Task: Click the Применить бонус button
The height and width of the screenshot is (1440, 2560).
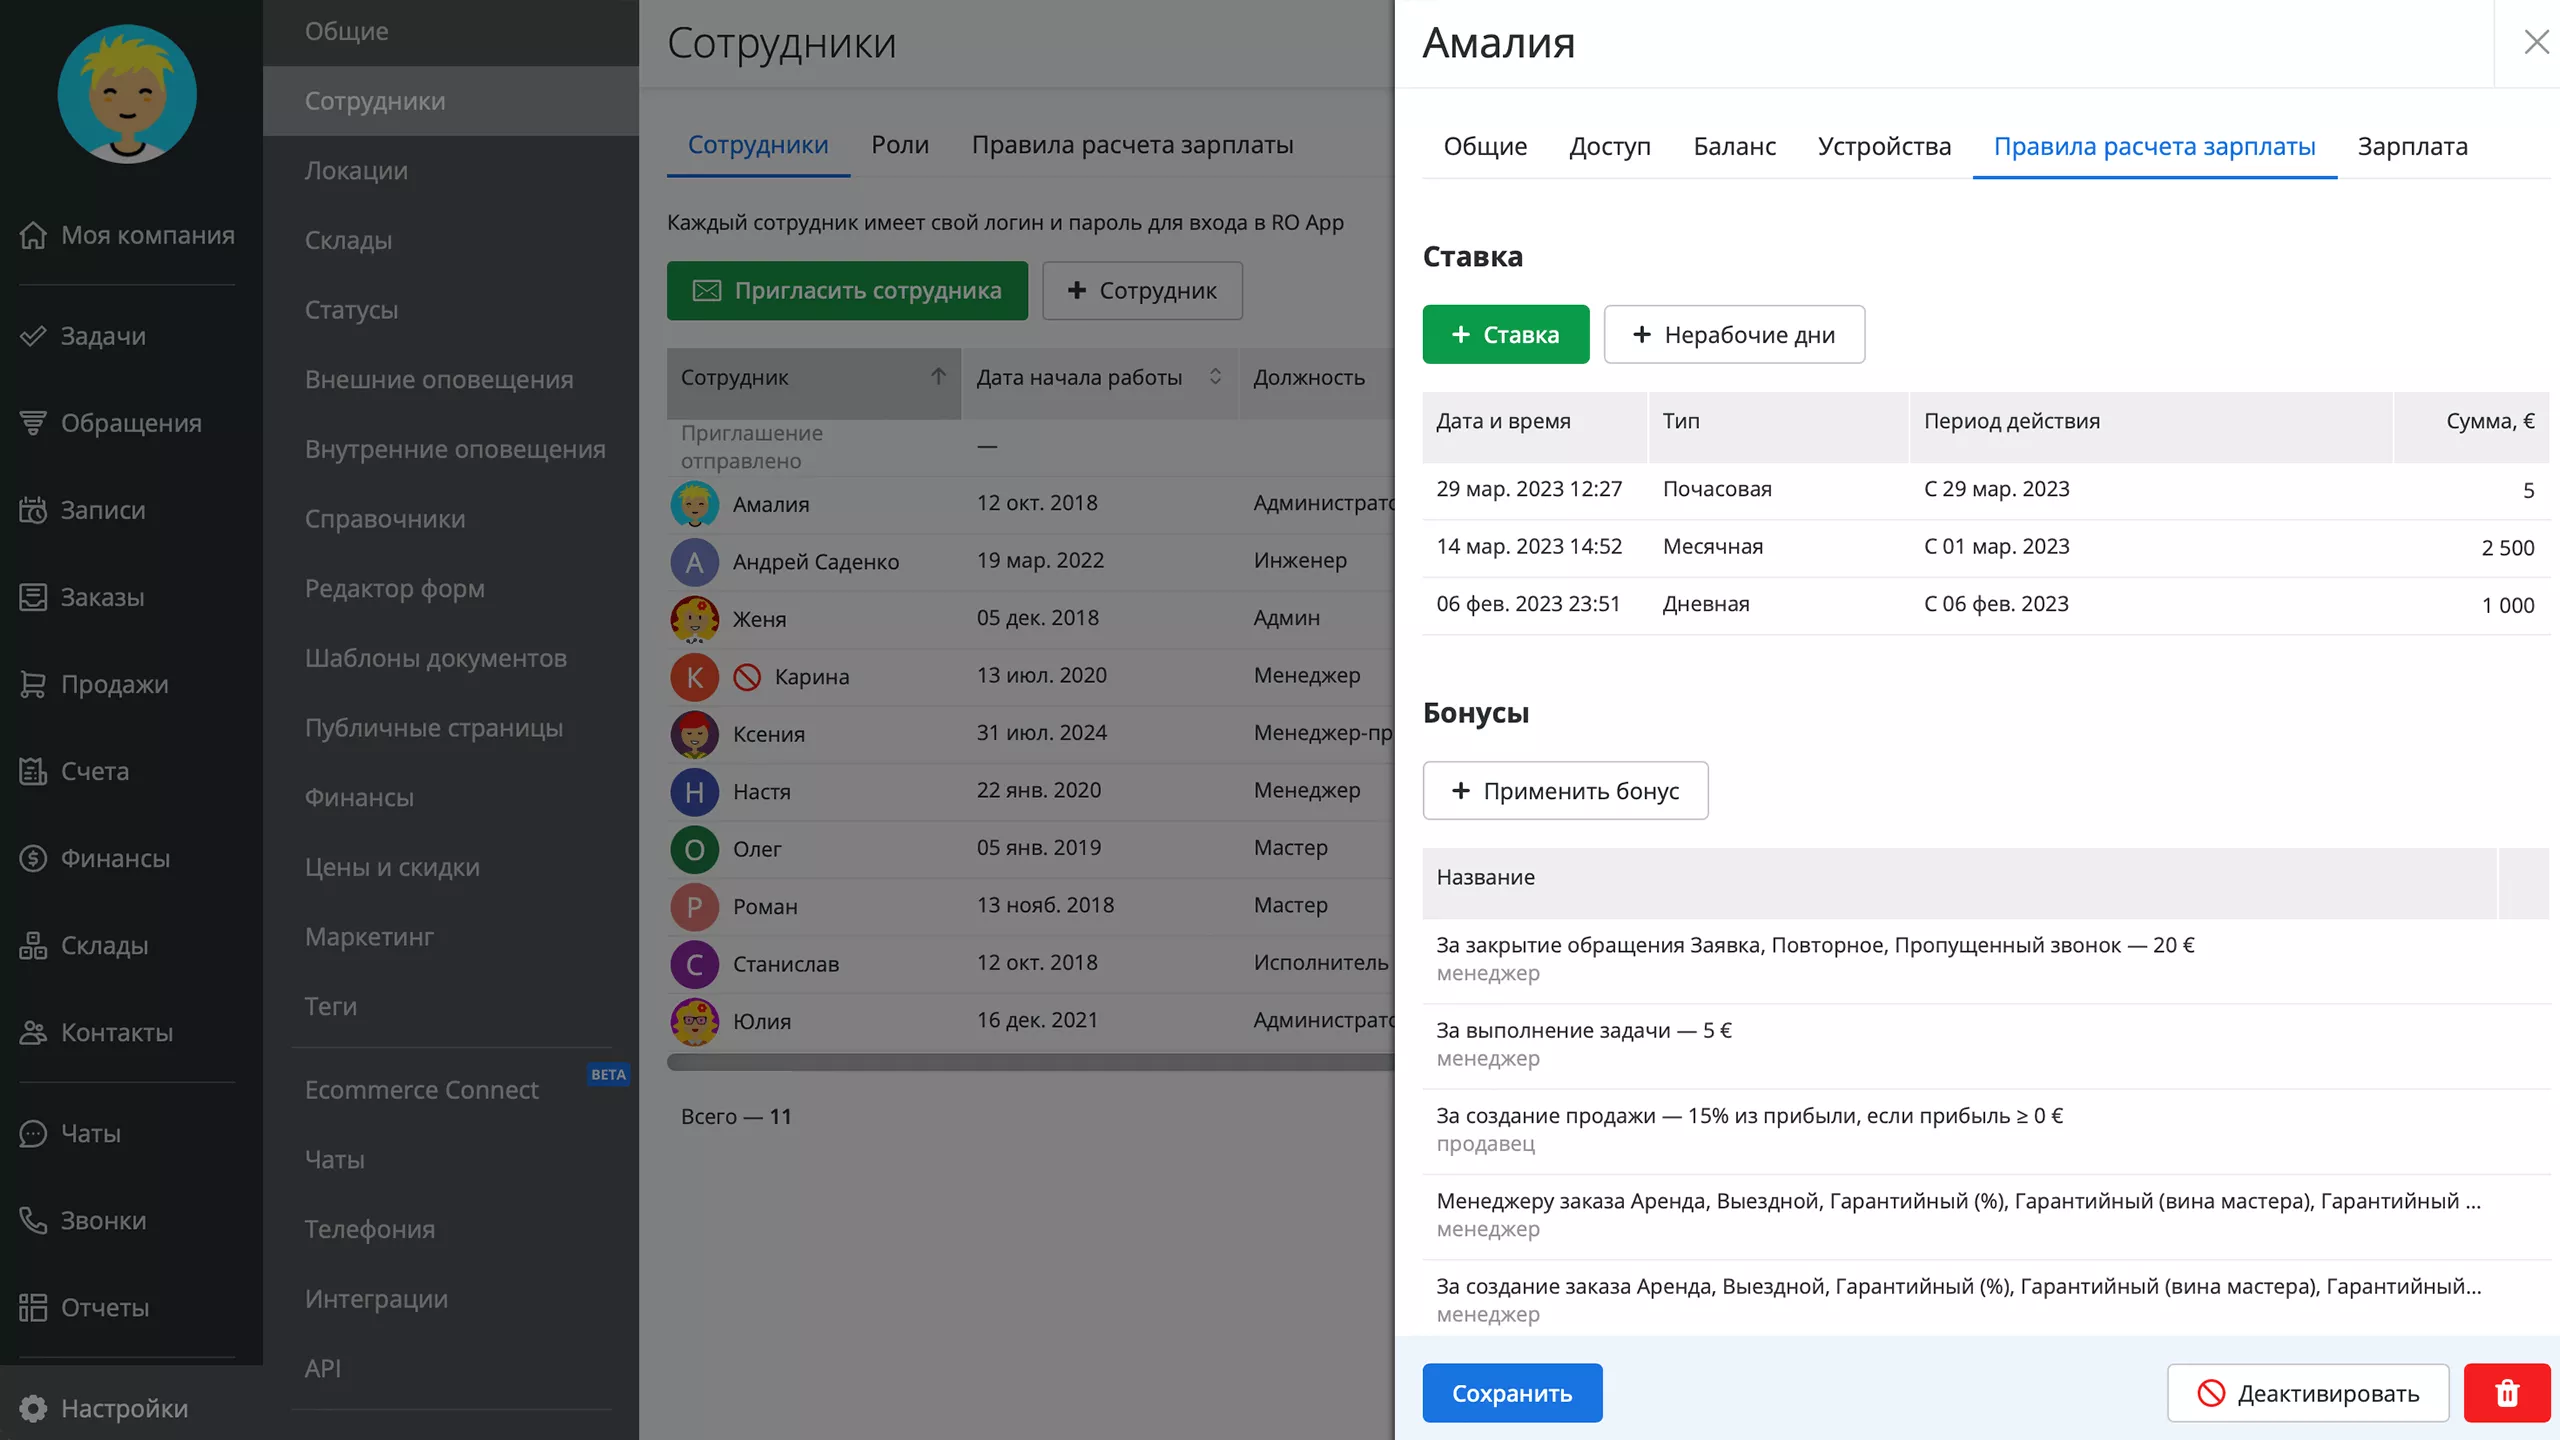Action: (1565, 791)
